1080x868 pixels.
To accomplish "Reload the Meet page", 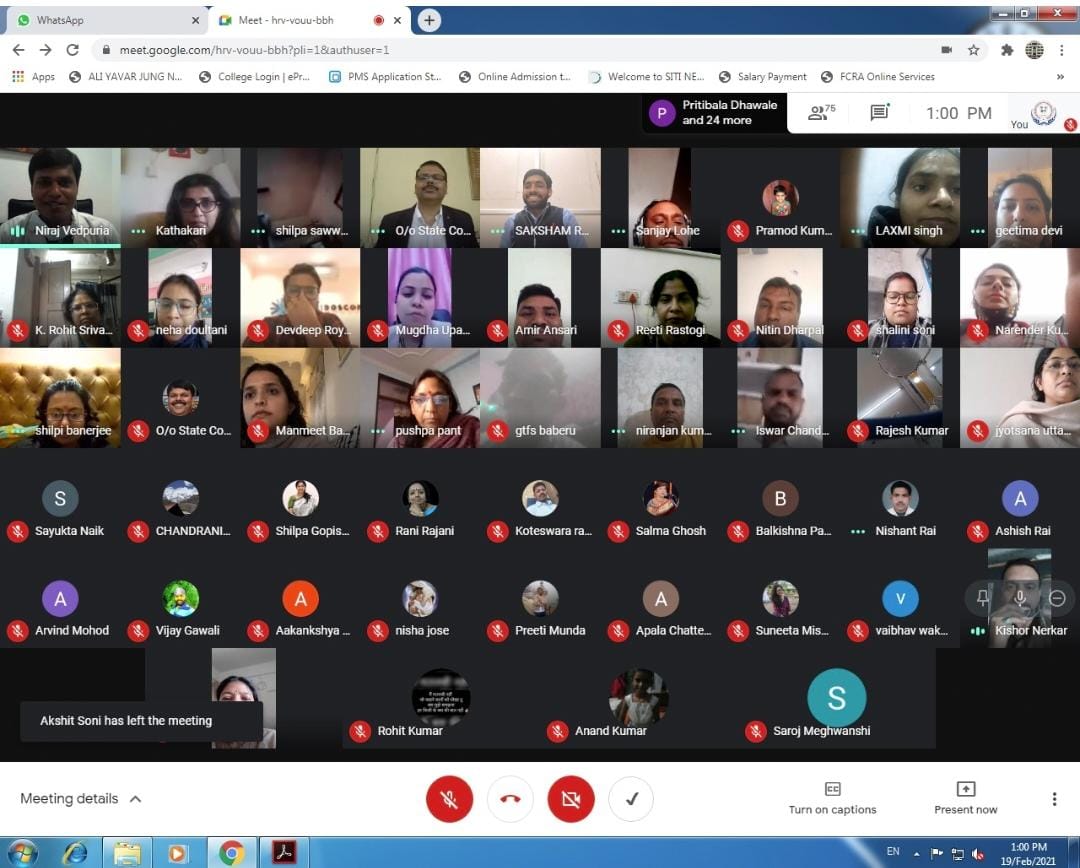I will pos(72,50).
